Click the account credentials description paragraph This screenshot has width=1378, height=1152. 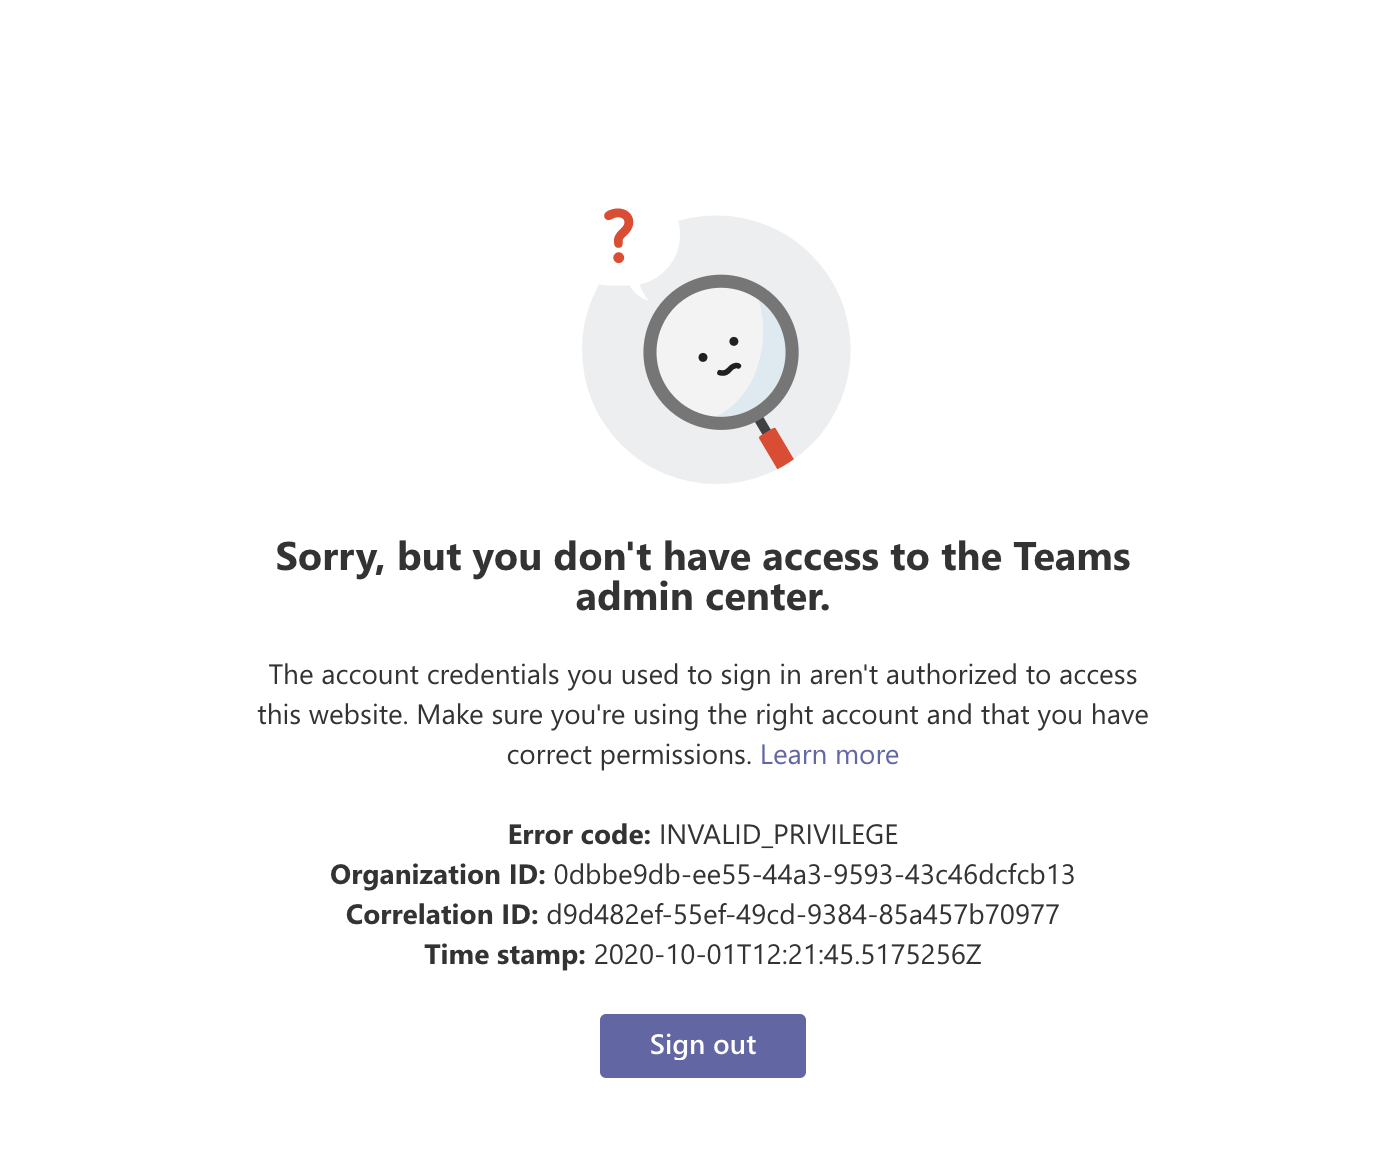pyautogui.click(x=703, y=715)
